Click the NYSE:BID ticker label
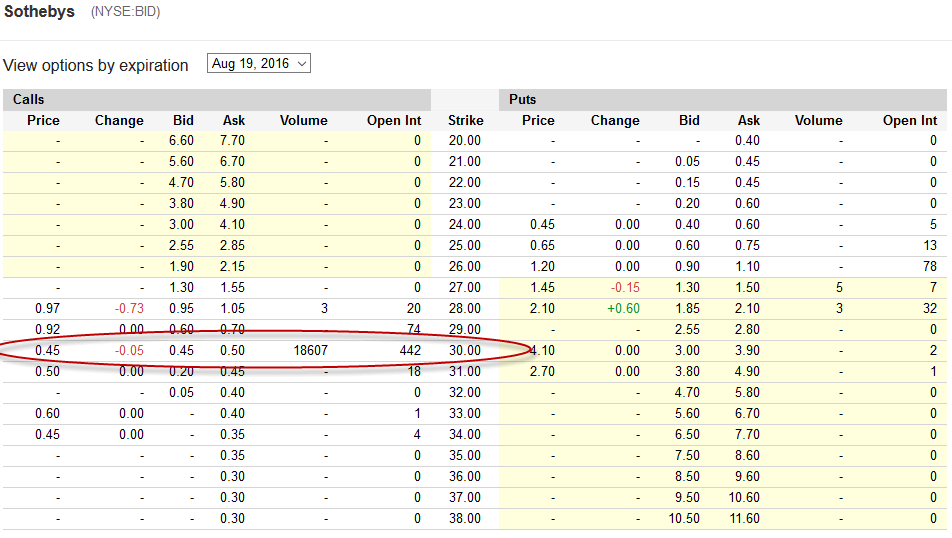 coord(126,12)
